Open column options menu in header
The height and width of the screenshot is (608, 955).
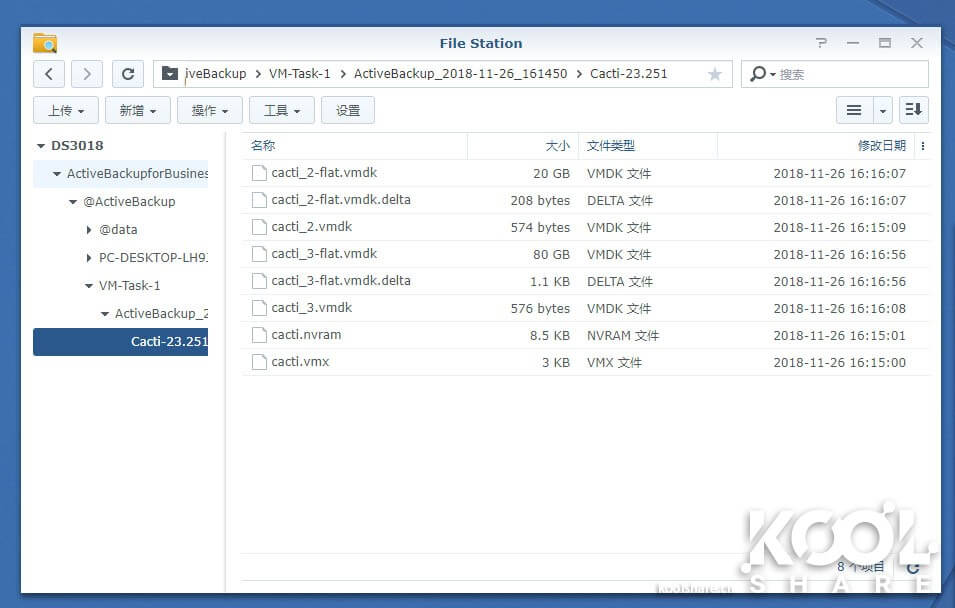(x=922, y=146)
